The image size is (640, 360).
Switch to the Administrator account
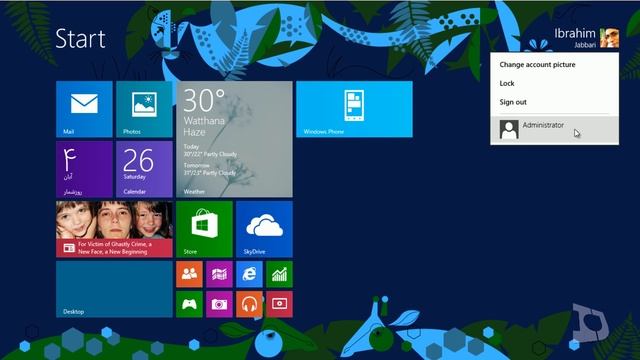click(554, 130)
